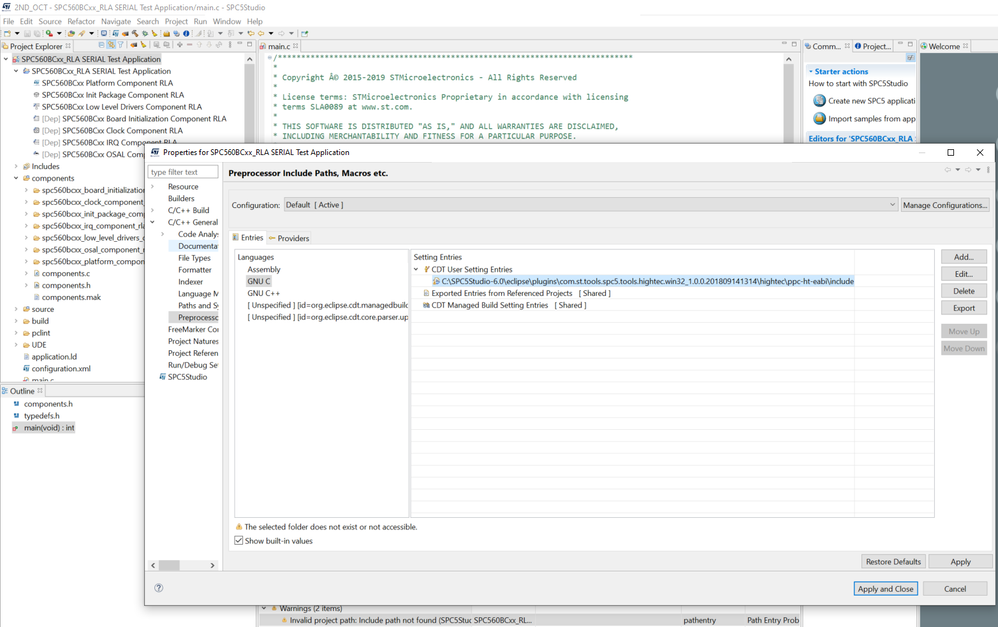Image resolution: width=998 pixels, height=627 pixels.
Task: Collapse Starter actions section
Action: 811,71
